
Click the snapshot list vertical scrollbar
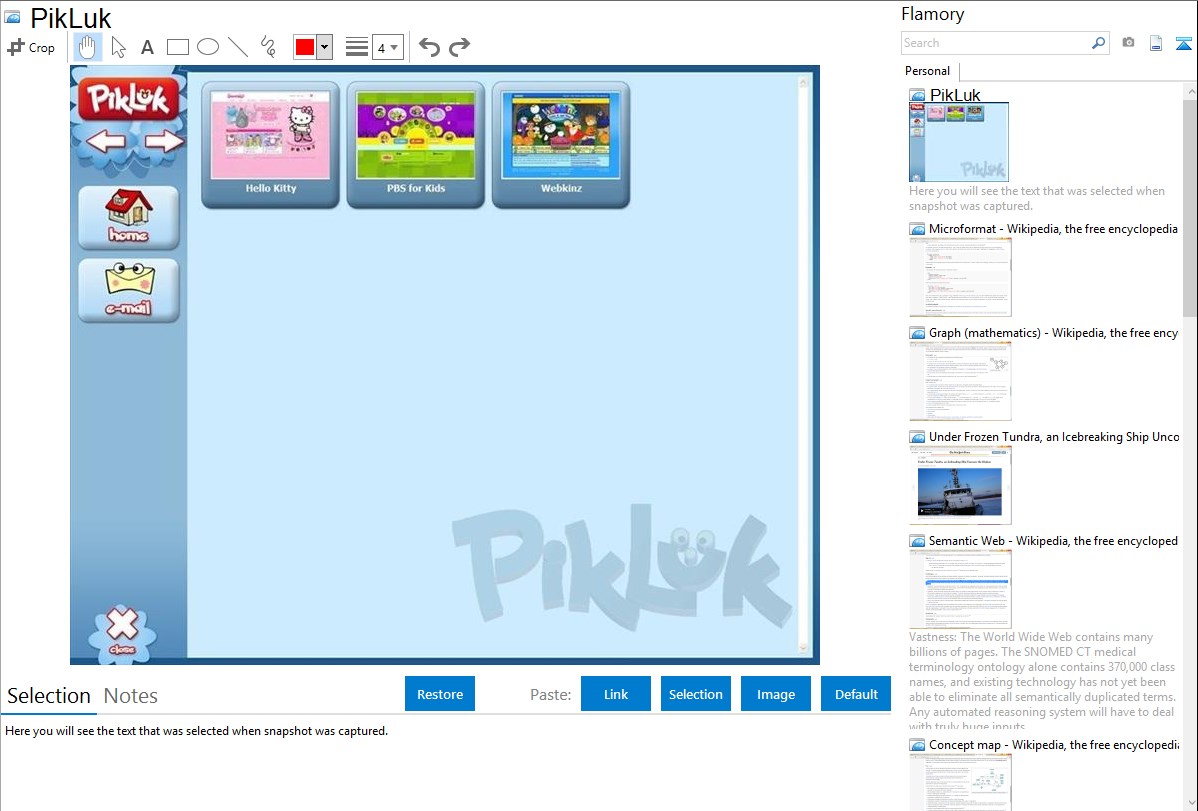[x=1190, y=206]
